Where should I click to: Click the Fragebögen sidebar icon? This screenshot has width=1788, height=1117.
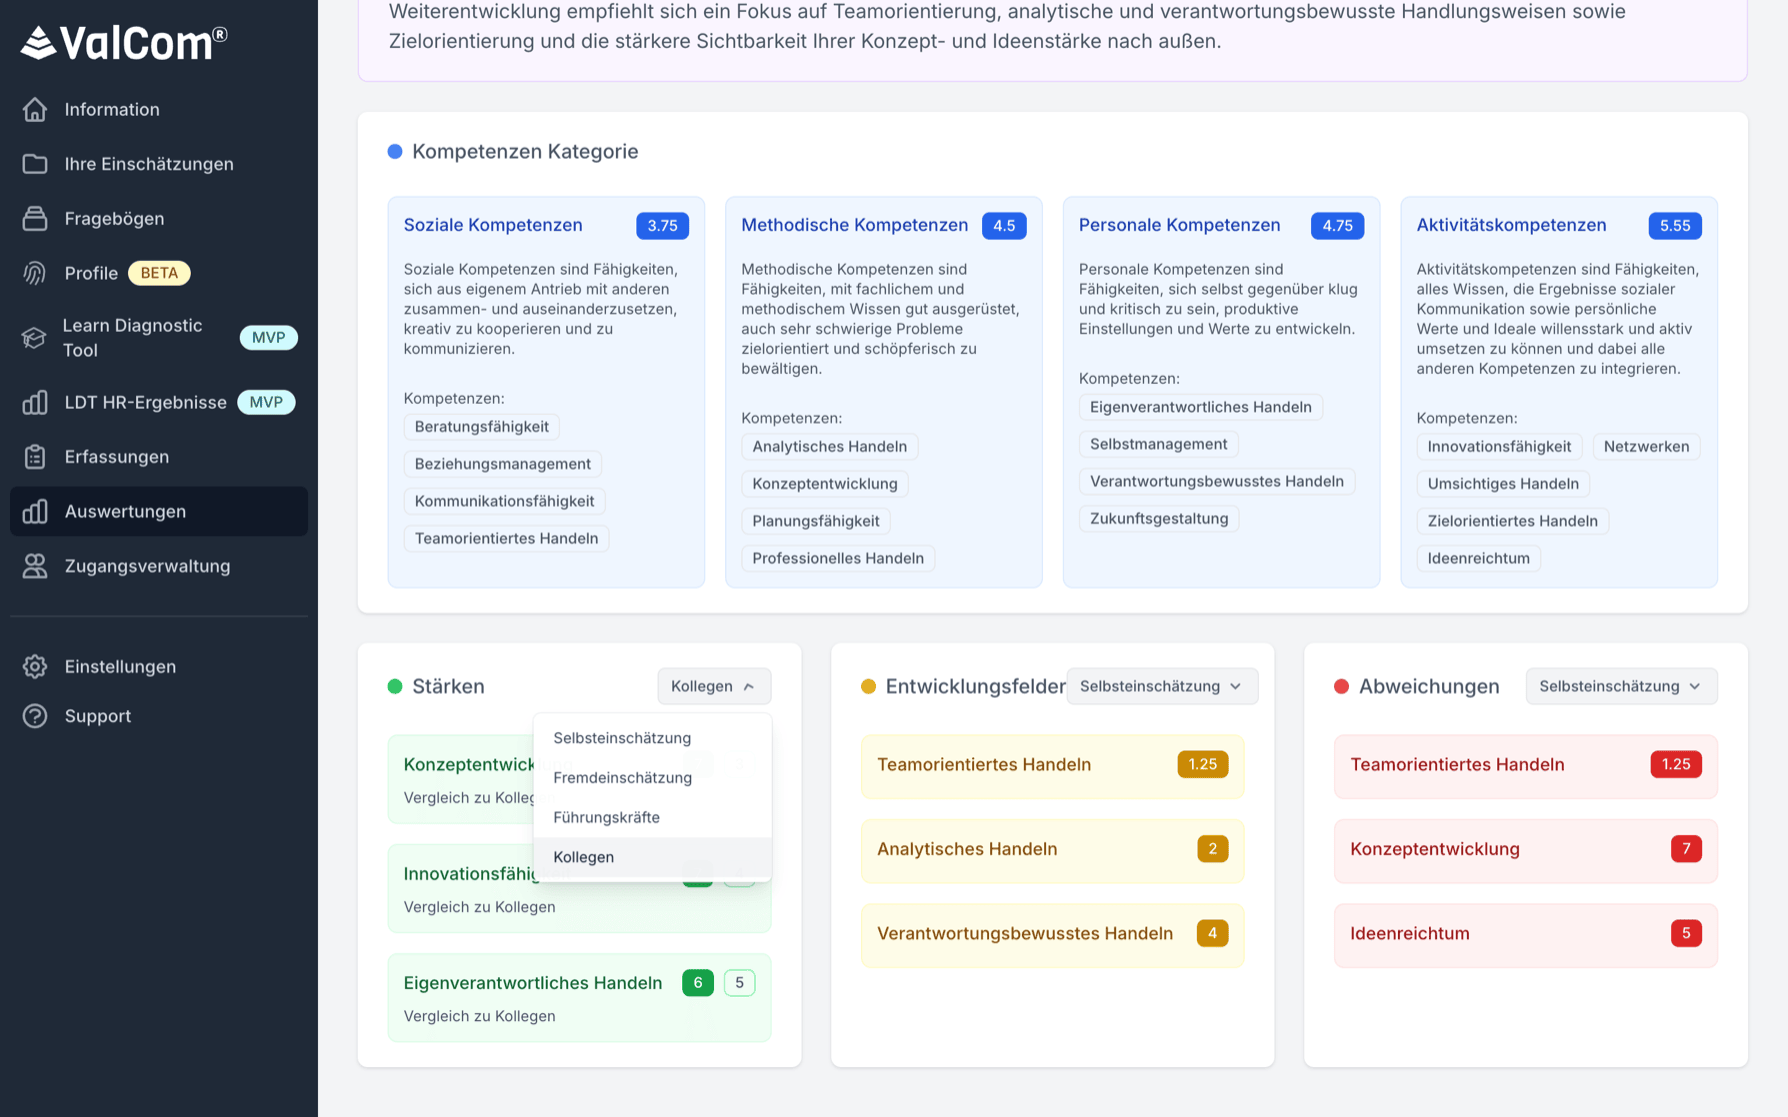tap(35, 218)
